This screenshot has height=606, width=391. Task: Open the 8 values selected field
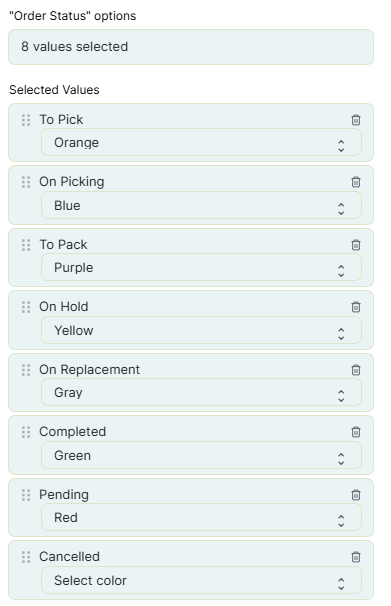tap(191, 47)
